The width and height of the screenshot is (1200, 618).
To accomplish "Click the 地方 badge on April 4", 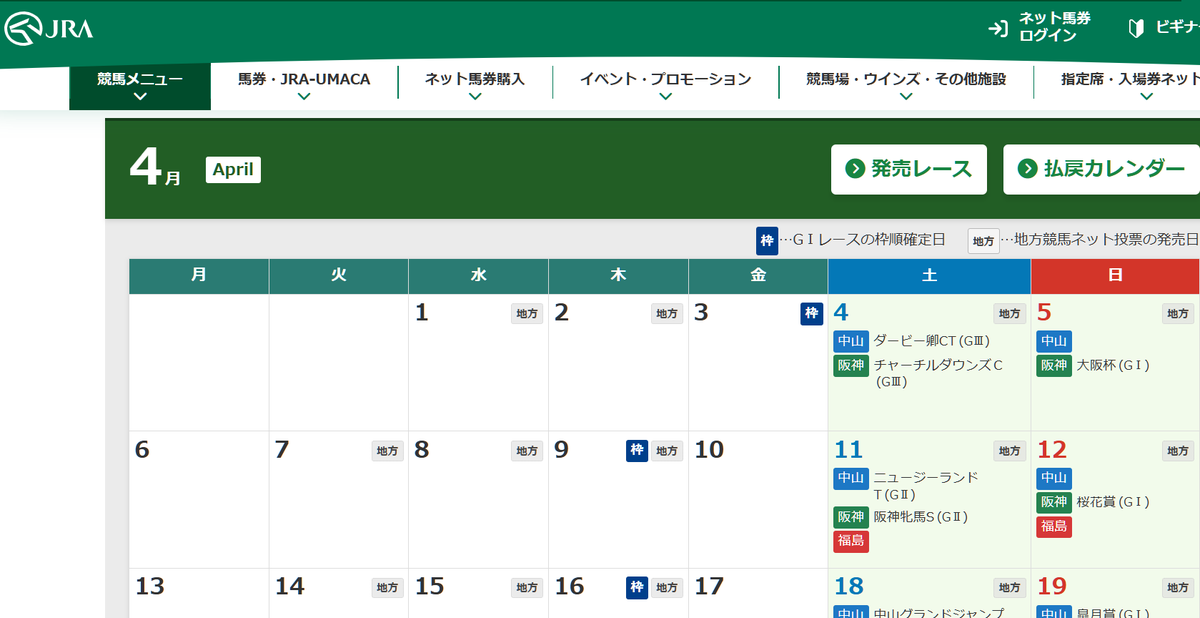I will tap(1010, 314).
